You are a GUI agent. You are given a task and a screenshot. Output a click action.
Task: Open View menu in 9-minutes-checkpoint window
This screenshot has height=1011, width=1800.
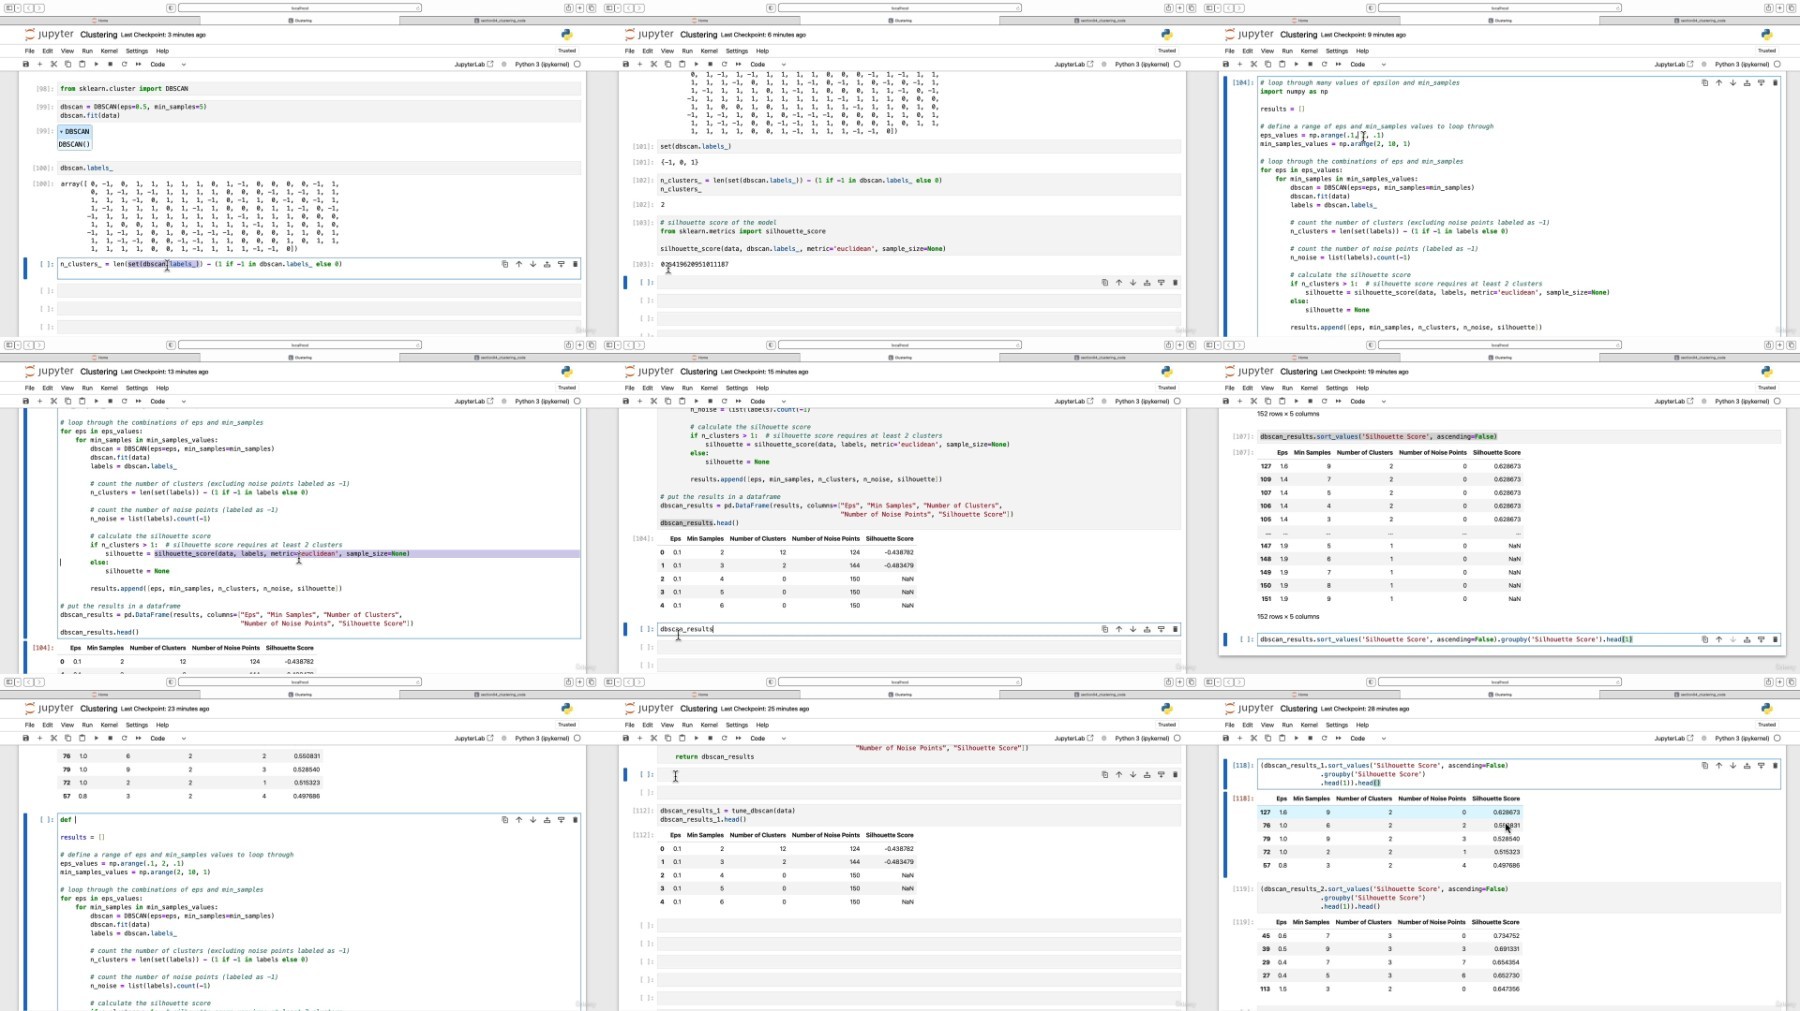pos(1267,51)
